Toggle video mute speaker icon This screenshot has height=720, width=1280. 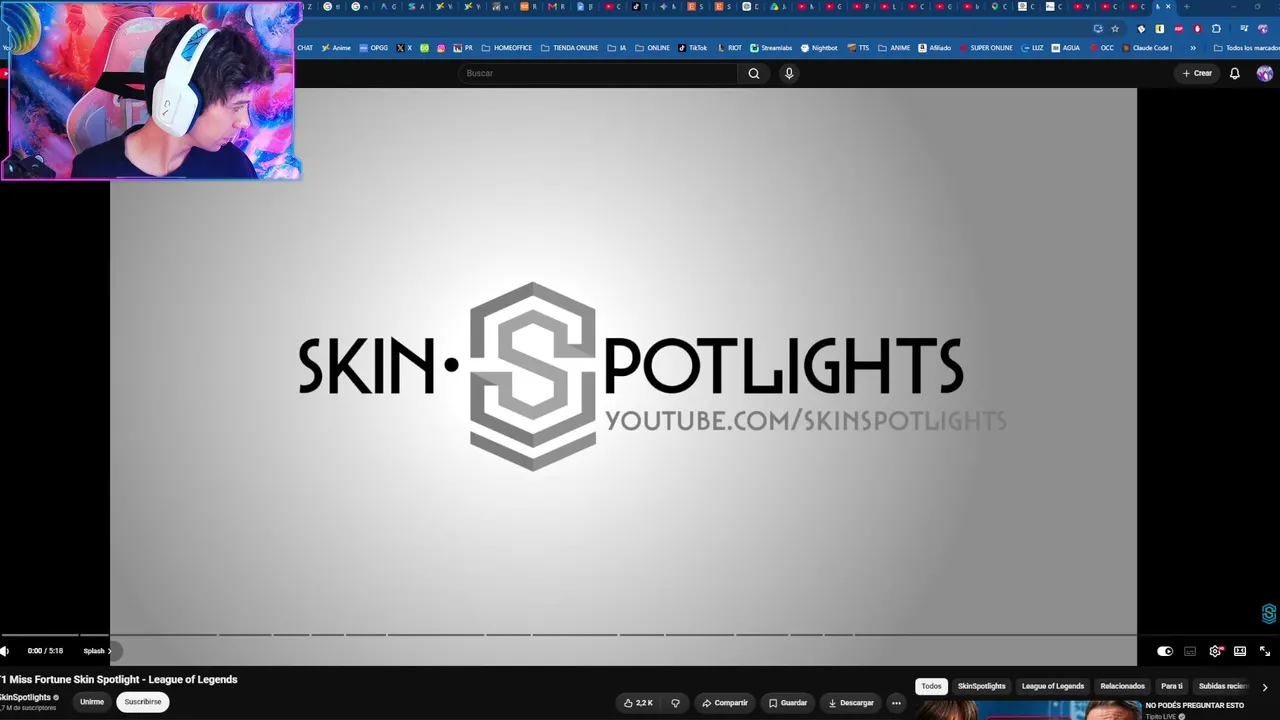point(5,651)
